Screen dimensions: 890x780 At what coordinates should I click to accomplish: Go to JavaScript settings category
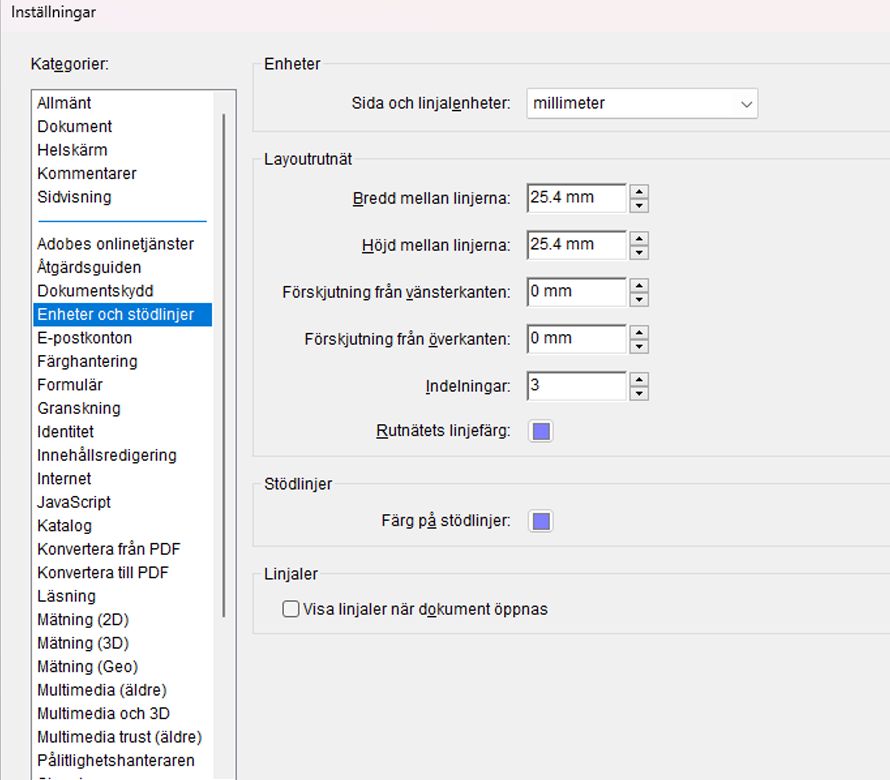[x=74, y=502]
